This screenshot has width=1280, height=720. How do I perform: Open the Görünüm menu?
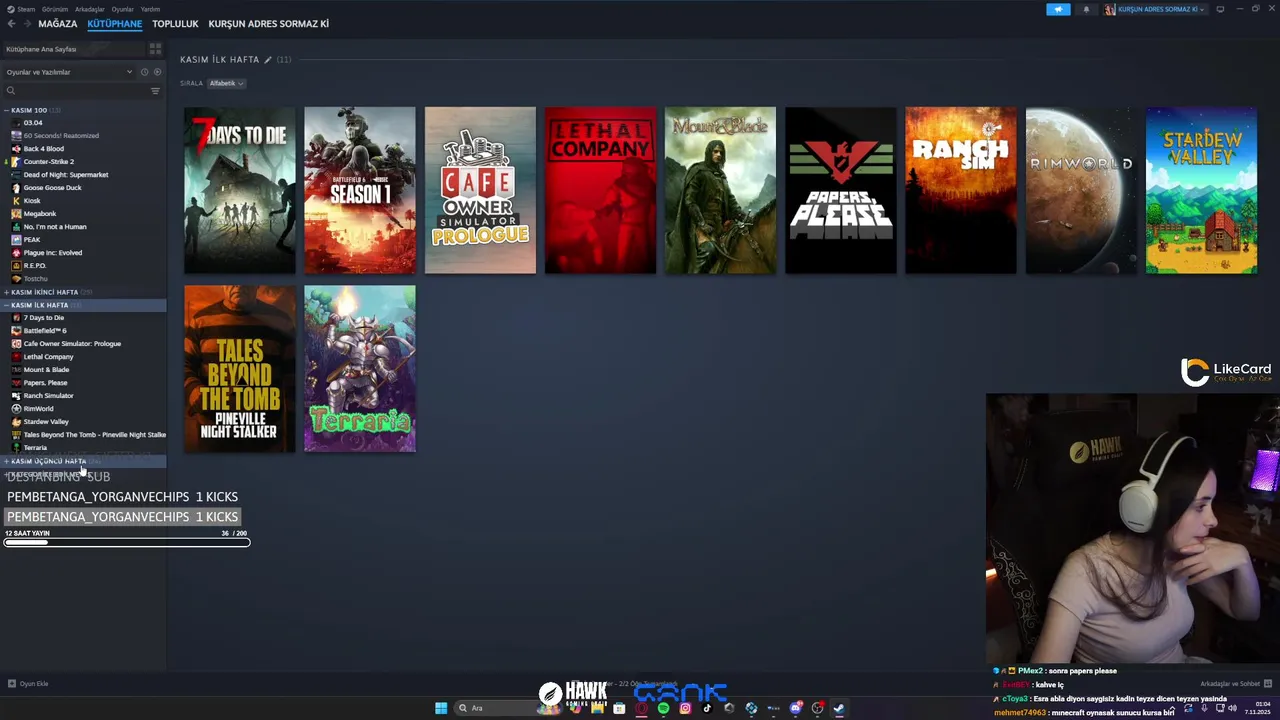click(x=55, y=9)
